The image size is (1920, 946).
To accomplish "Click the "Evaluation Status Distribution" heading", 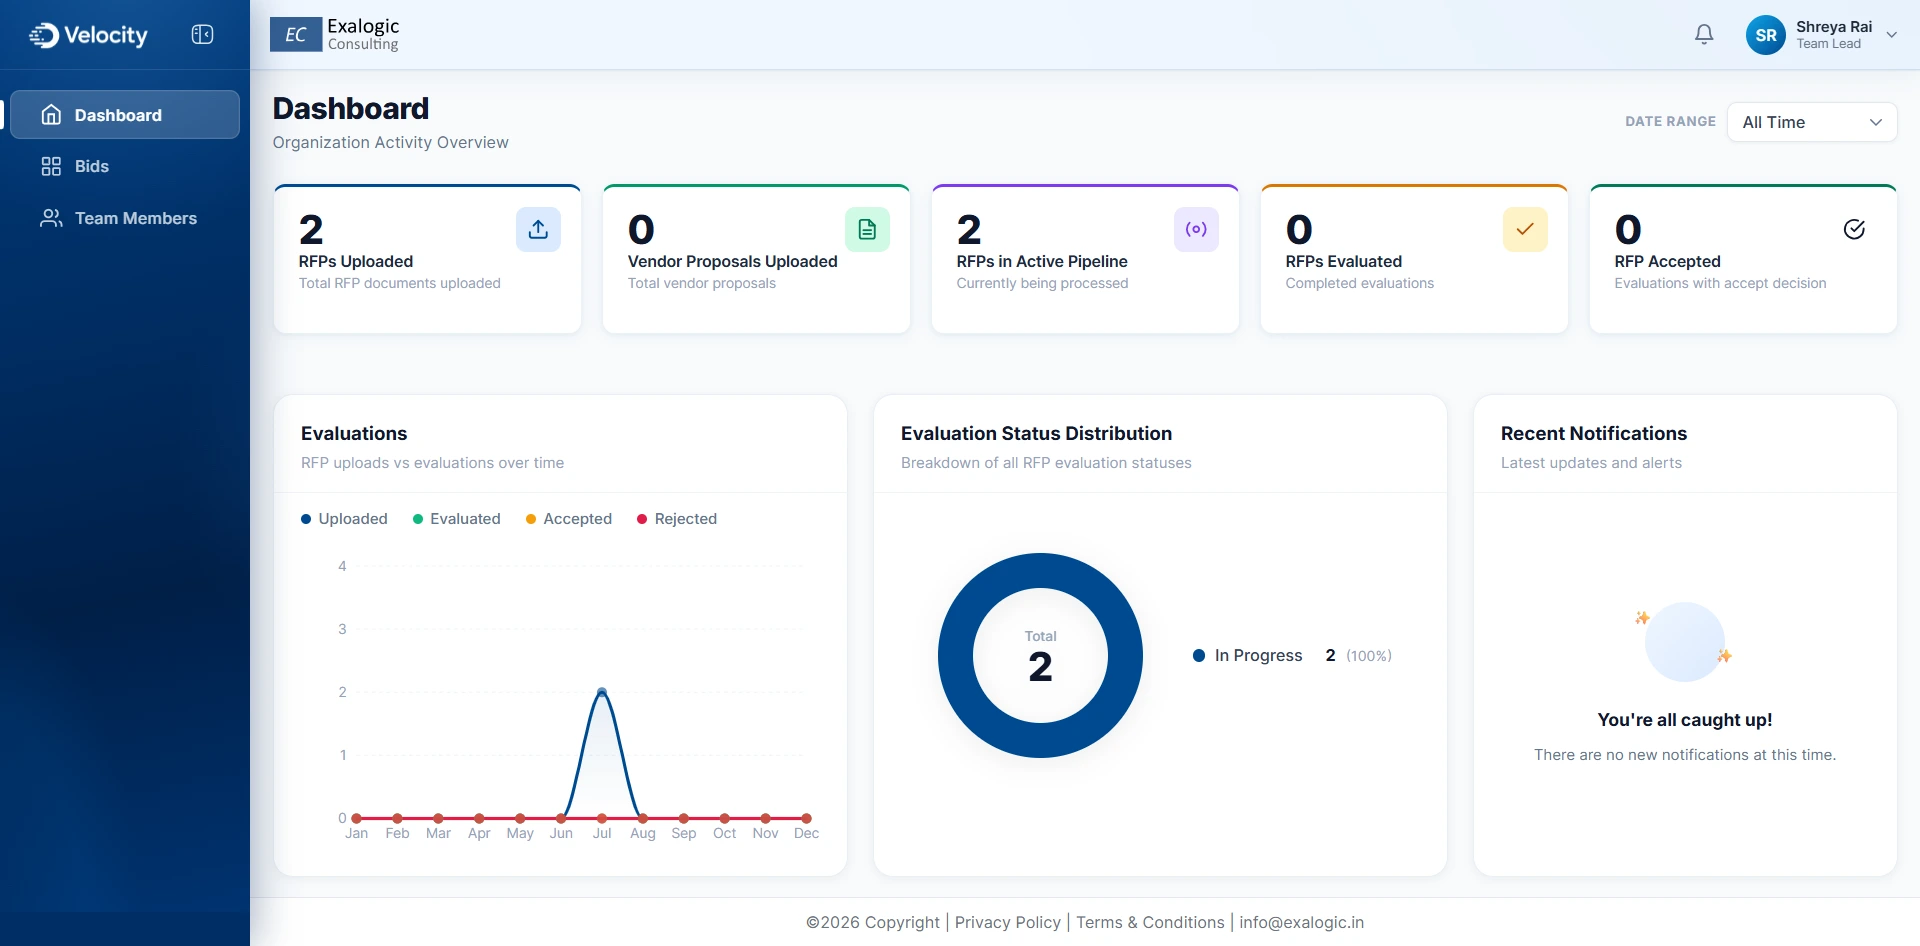I will click(1036, 433).
